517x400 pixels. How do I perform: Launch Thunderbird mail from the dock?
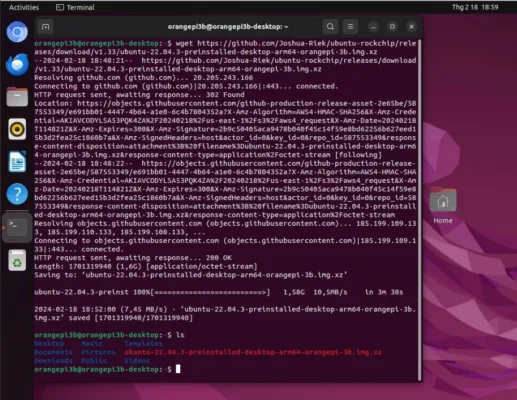point(17,64)
